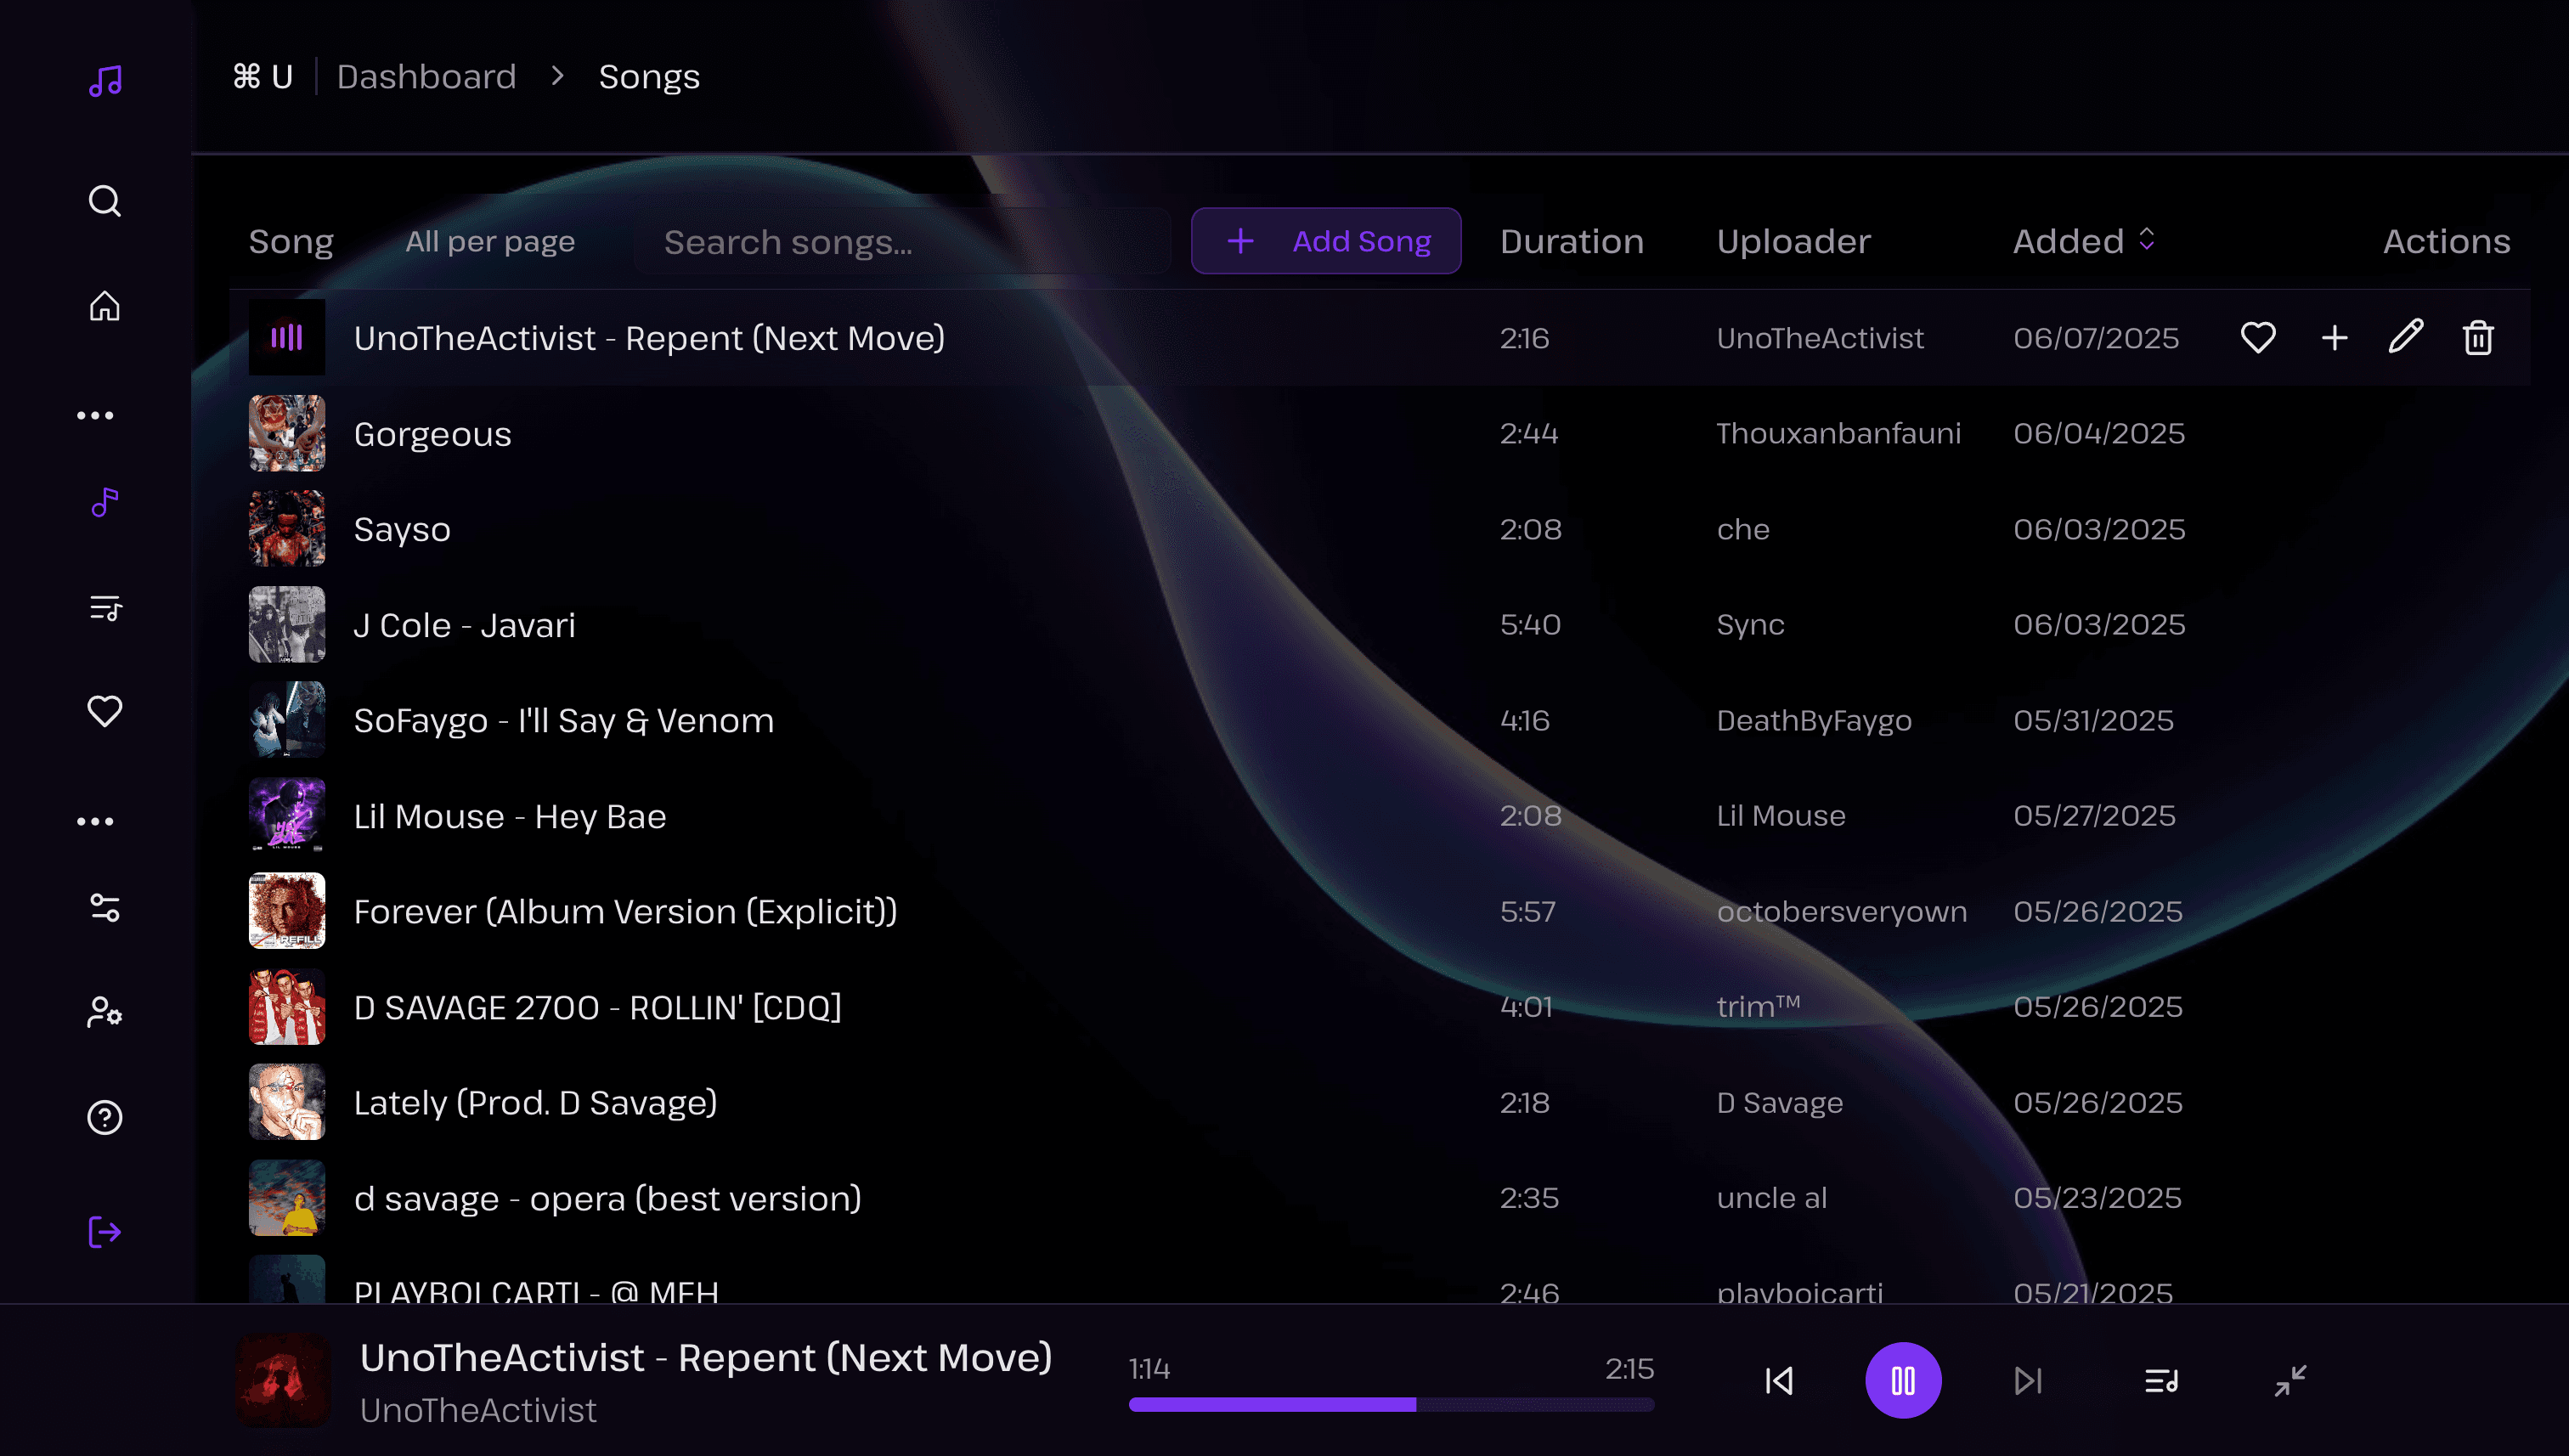The width and height of the screenshot is (2569, 1456).
Task: Click artist UnoTheActivist in player bar
Action: (478, 1410)
